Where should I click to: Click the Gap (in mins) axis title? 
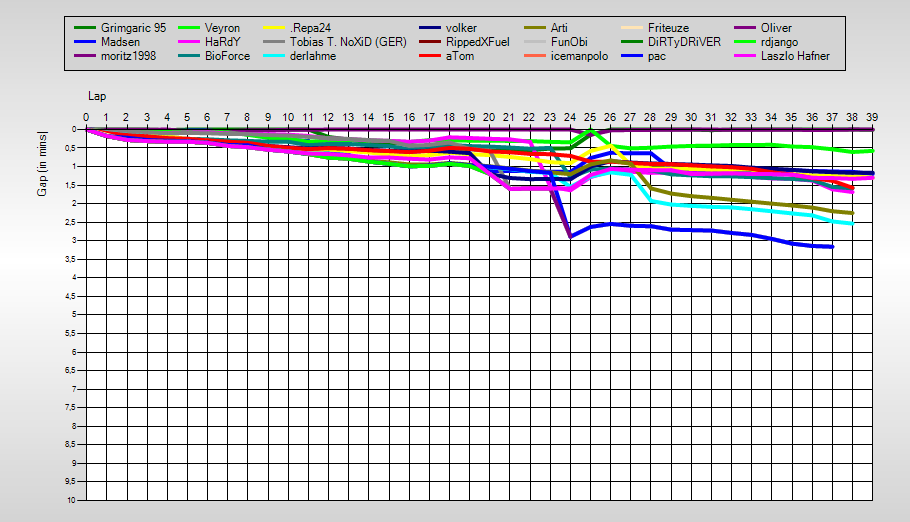pos(42,164)
